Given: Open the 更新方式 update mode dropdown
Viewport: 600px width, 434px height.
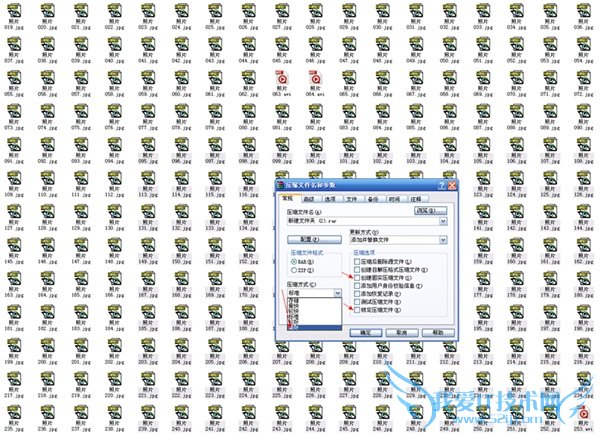Looking at the screenshot, I should [x=443, y=240].
